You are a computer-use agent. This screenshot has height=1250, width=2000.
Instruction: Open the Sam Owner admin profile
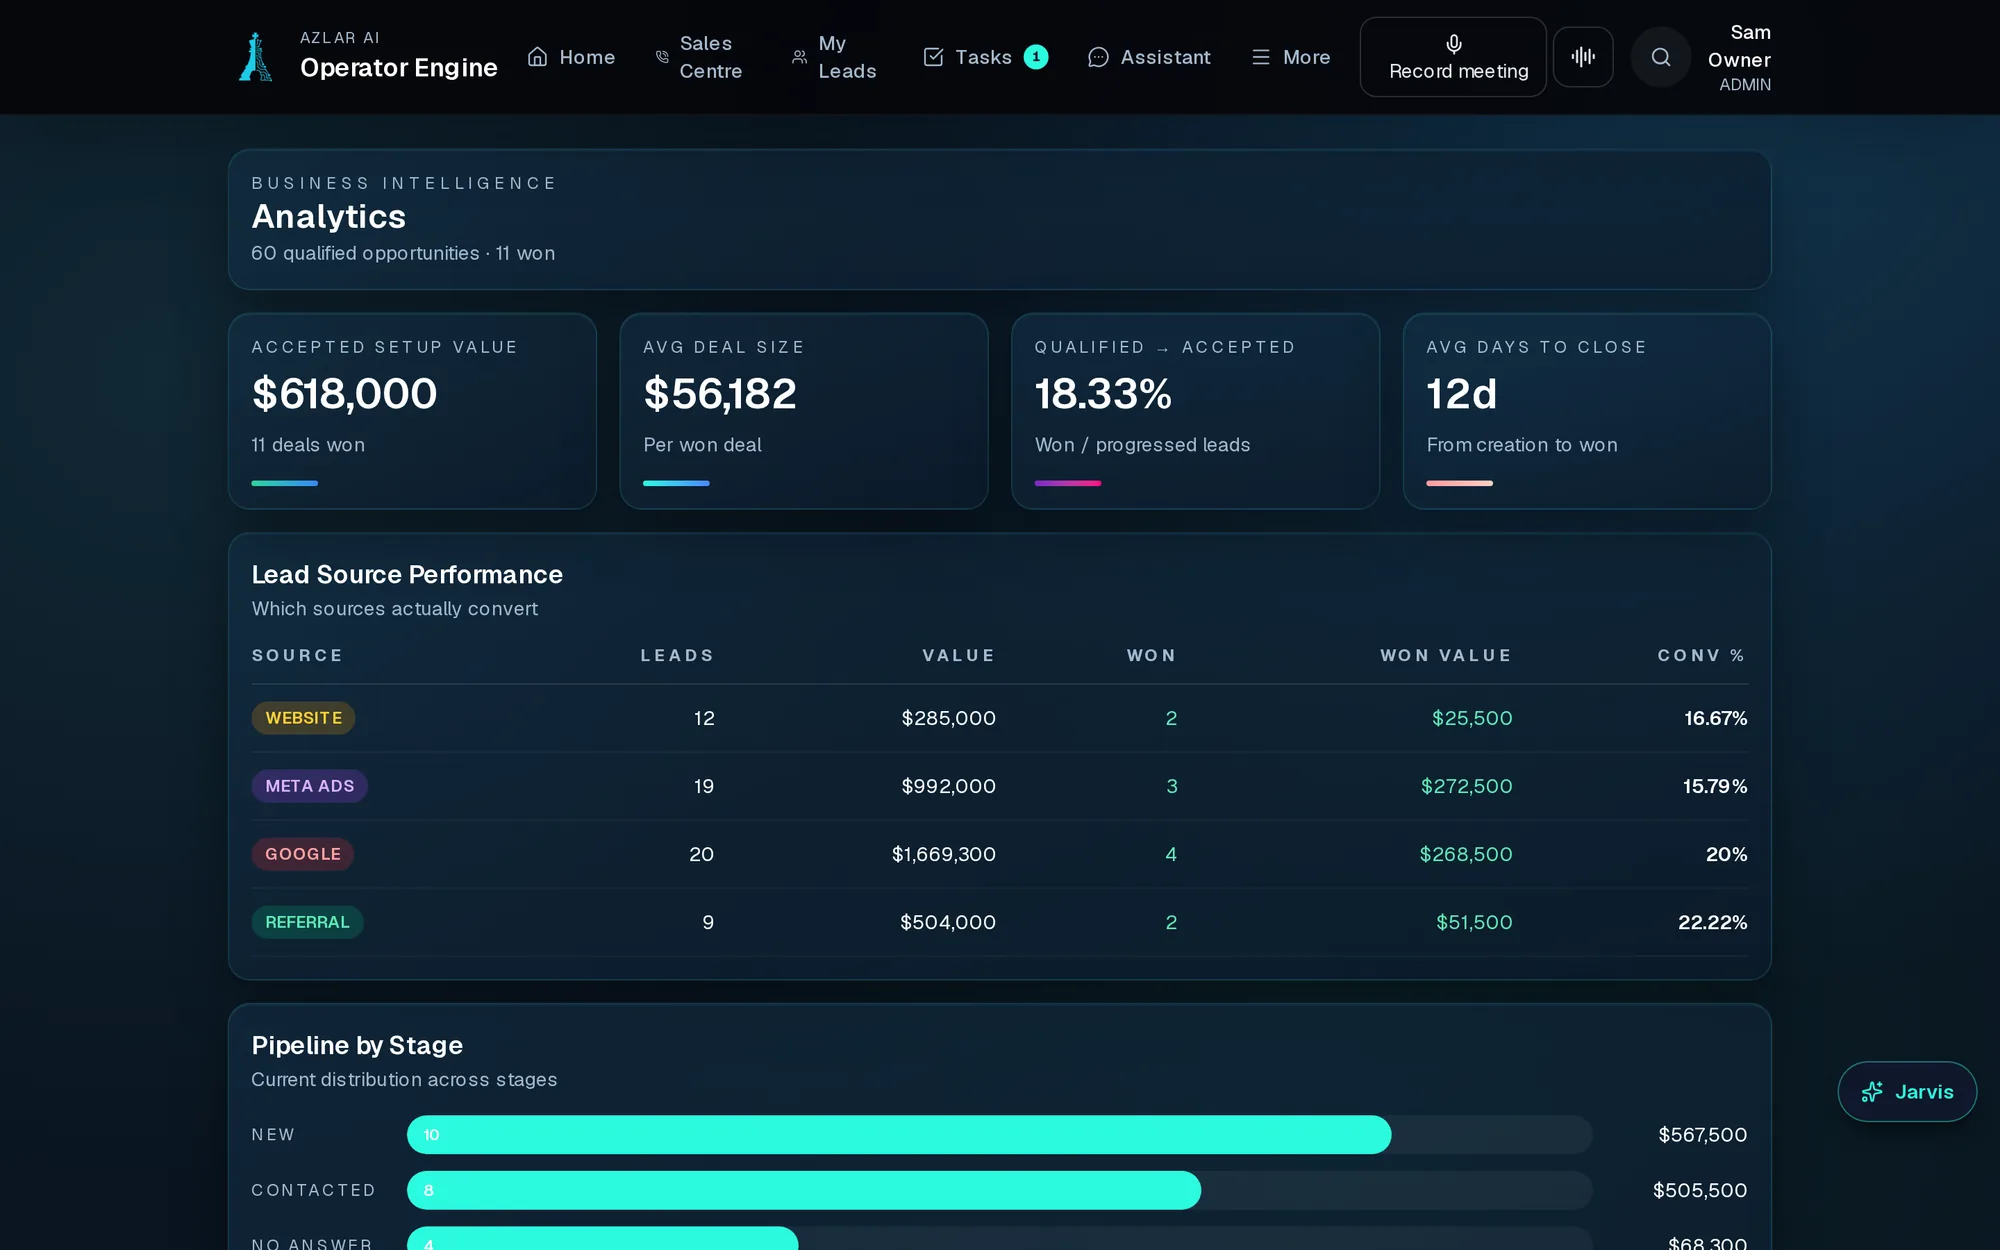1739,58
